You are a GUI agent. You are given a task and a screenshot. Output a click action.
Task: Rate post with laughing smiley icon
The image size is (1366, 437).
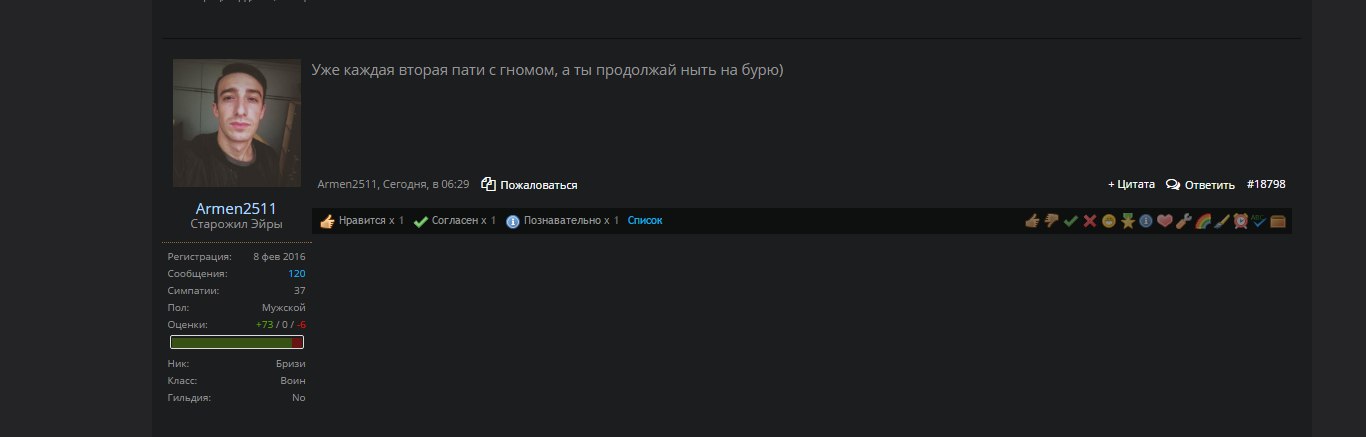[x=1109, y=221]
